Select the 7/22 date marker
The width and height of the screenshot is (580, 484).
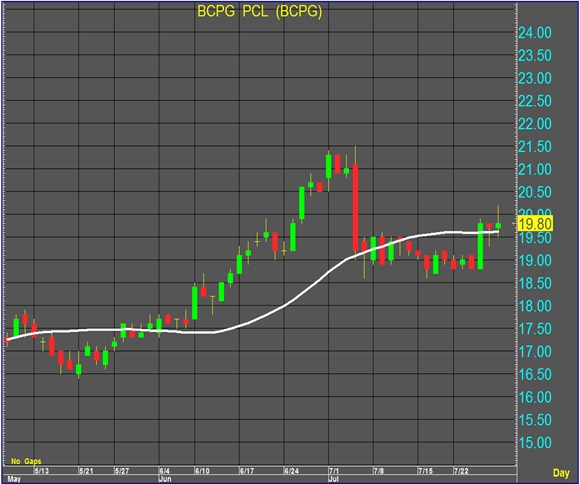(461, 471)
